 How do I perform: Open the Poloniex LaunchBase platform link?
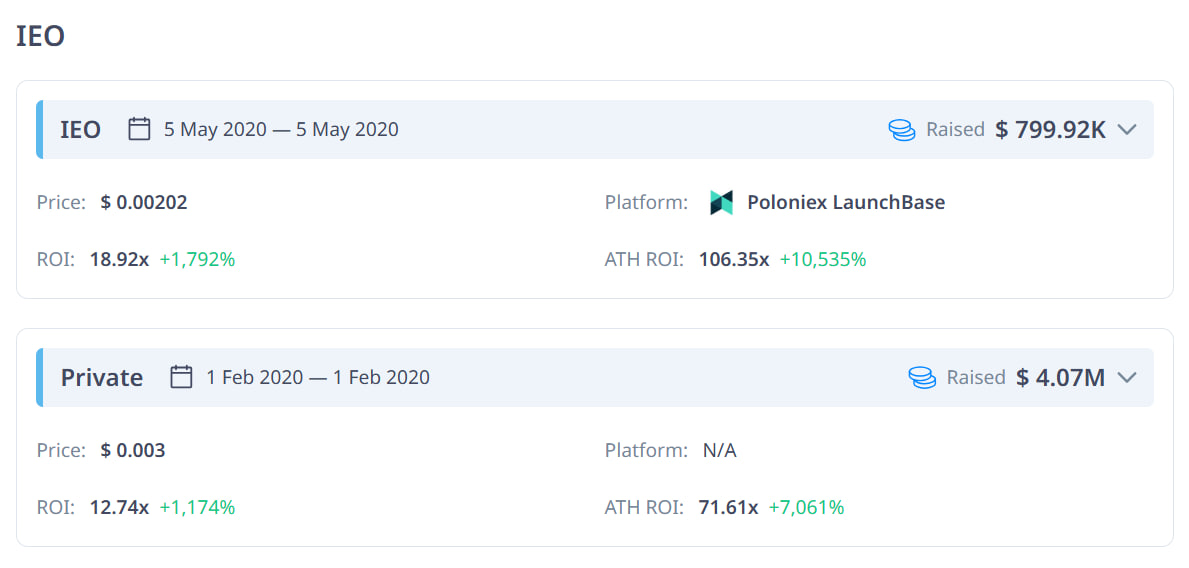[845, 202]
